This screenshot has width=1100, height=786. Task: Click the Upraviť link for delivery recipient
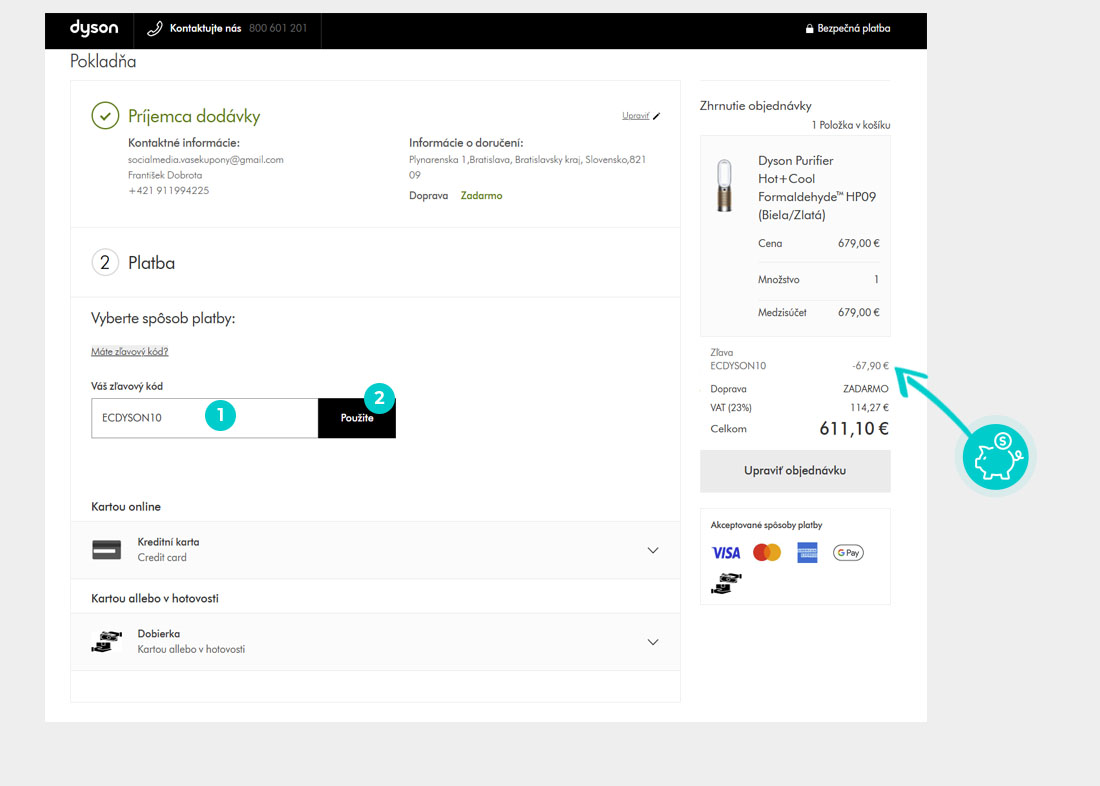(636, 116)
